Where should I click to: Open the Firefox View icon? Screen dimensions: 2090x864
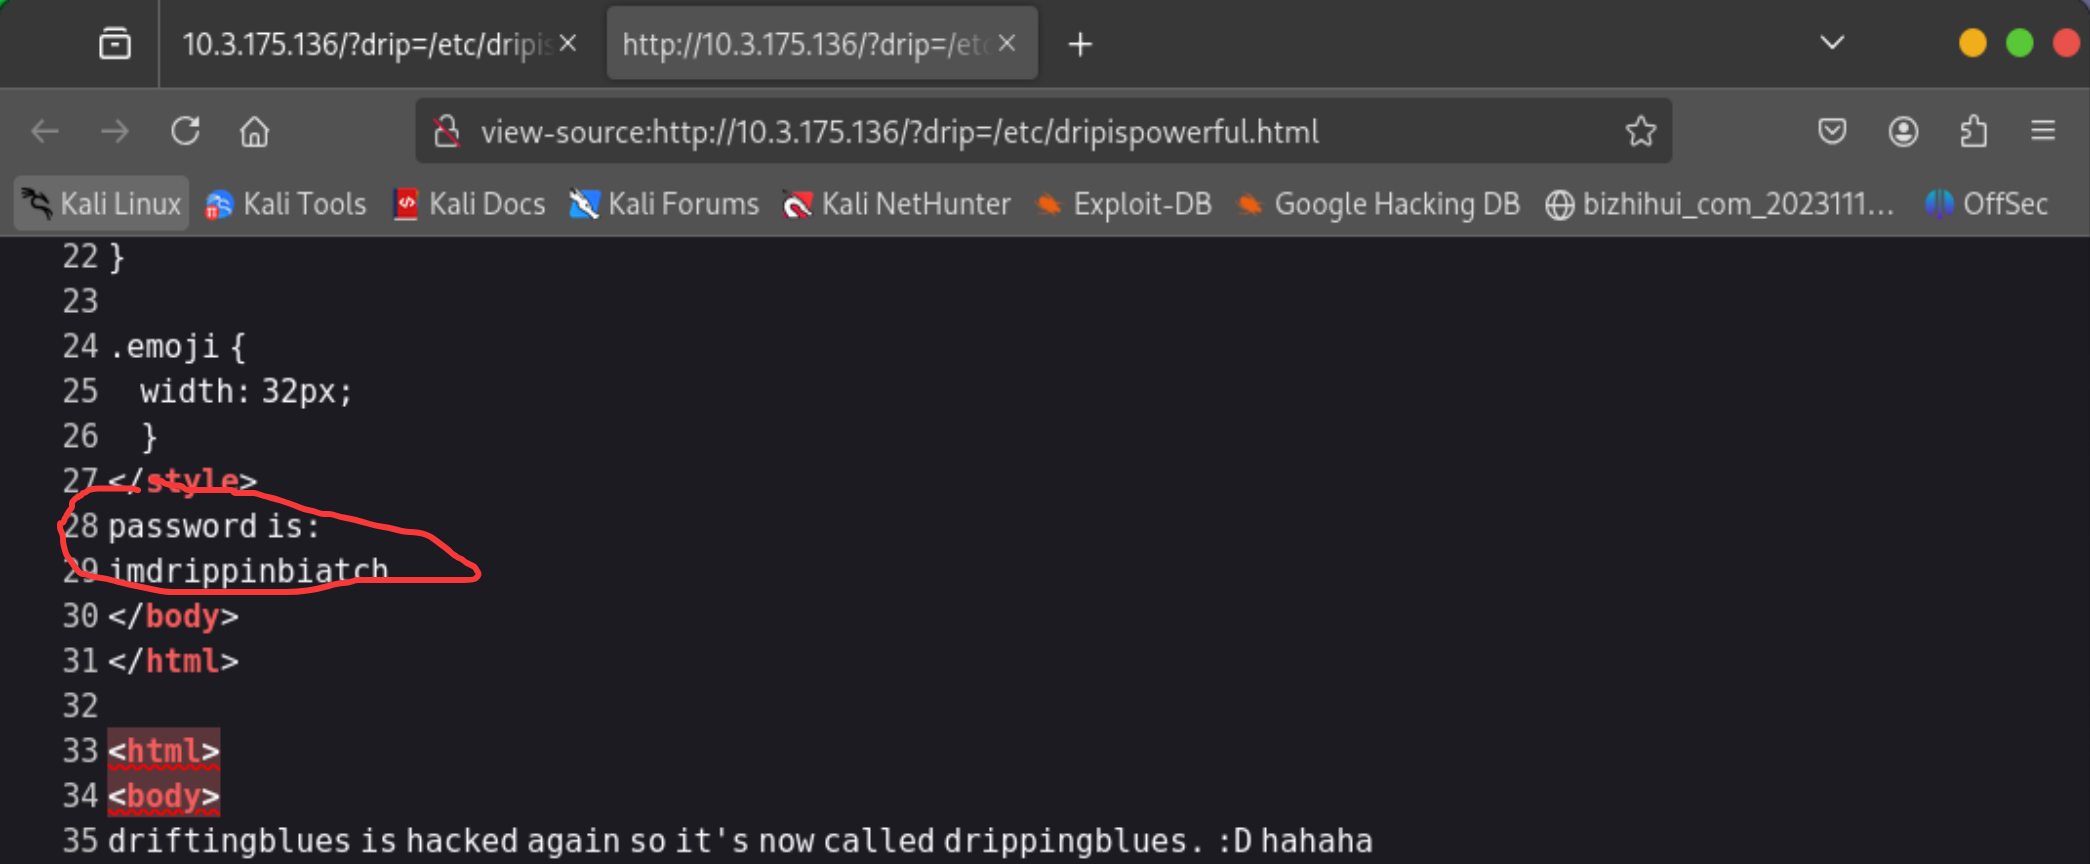click(x=115, y=44)
